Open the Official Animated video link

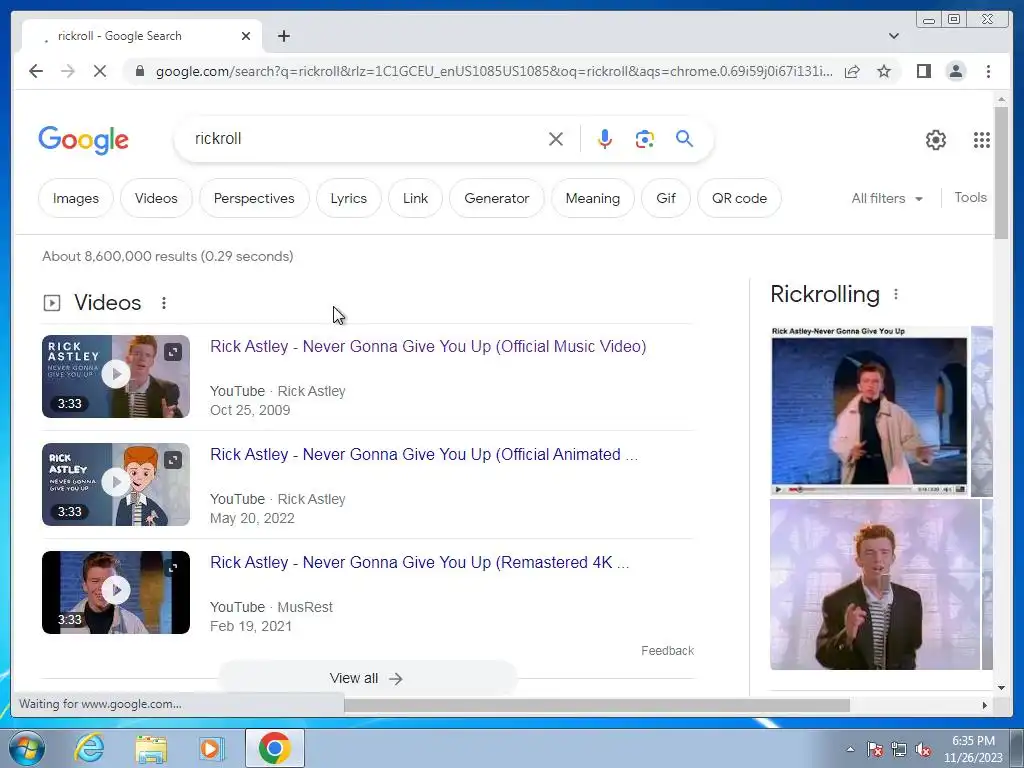coord(424,455)
